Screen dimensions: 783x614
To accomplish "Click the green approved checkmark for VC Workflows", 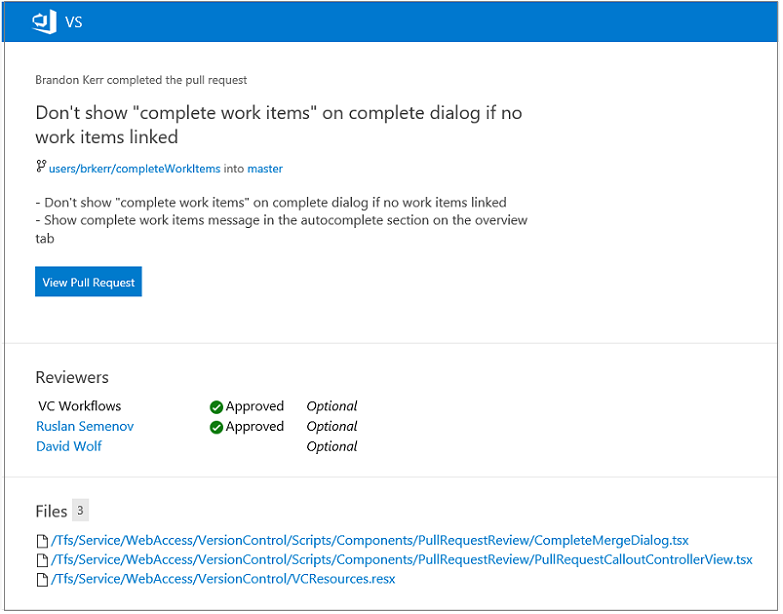I will [x=216, y=407].
